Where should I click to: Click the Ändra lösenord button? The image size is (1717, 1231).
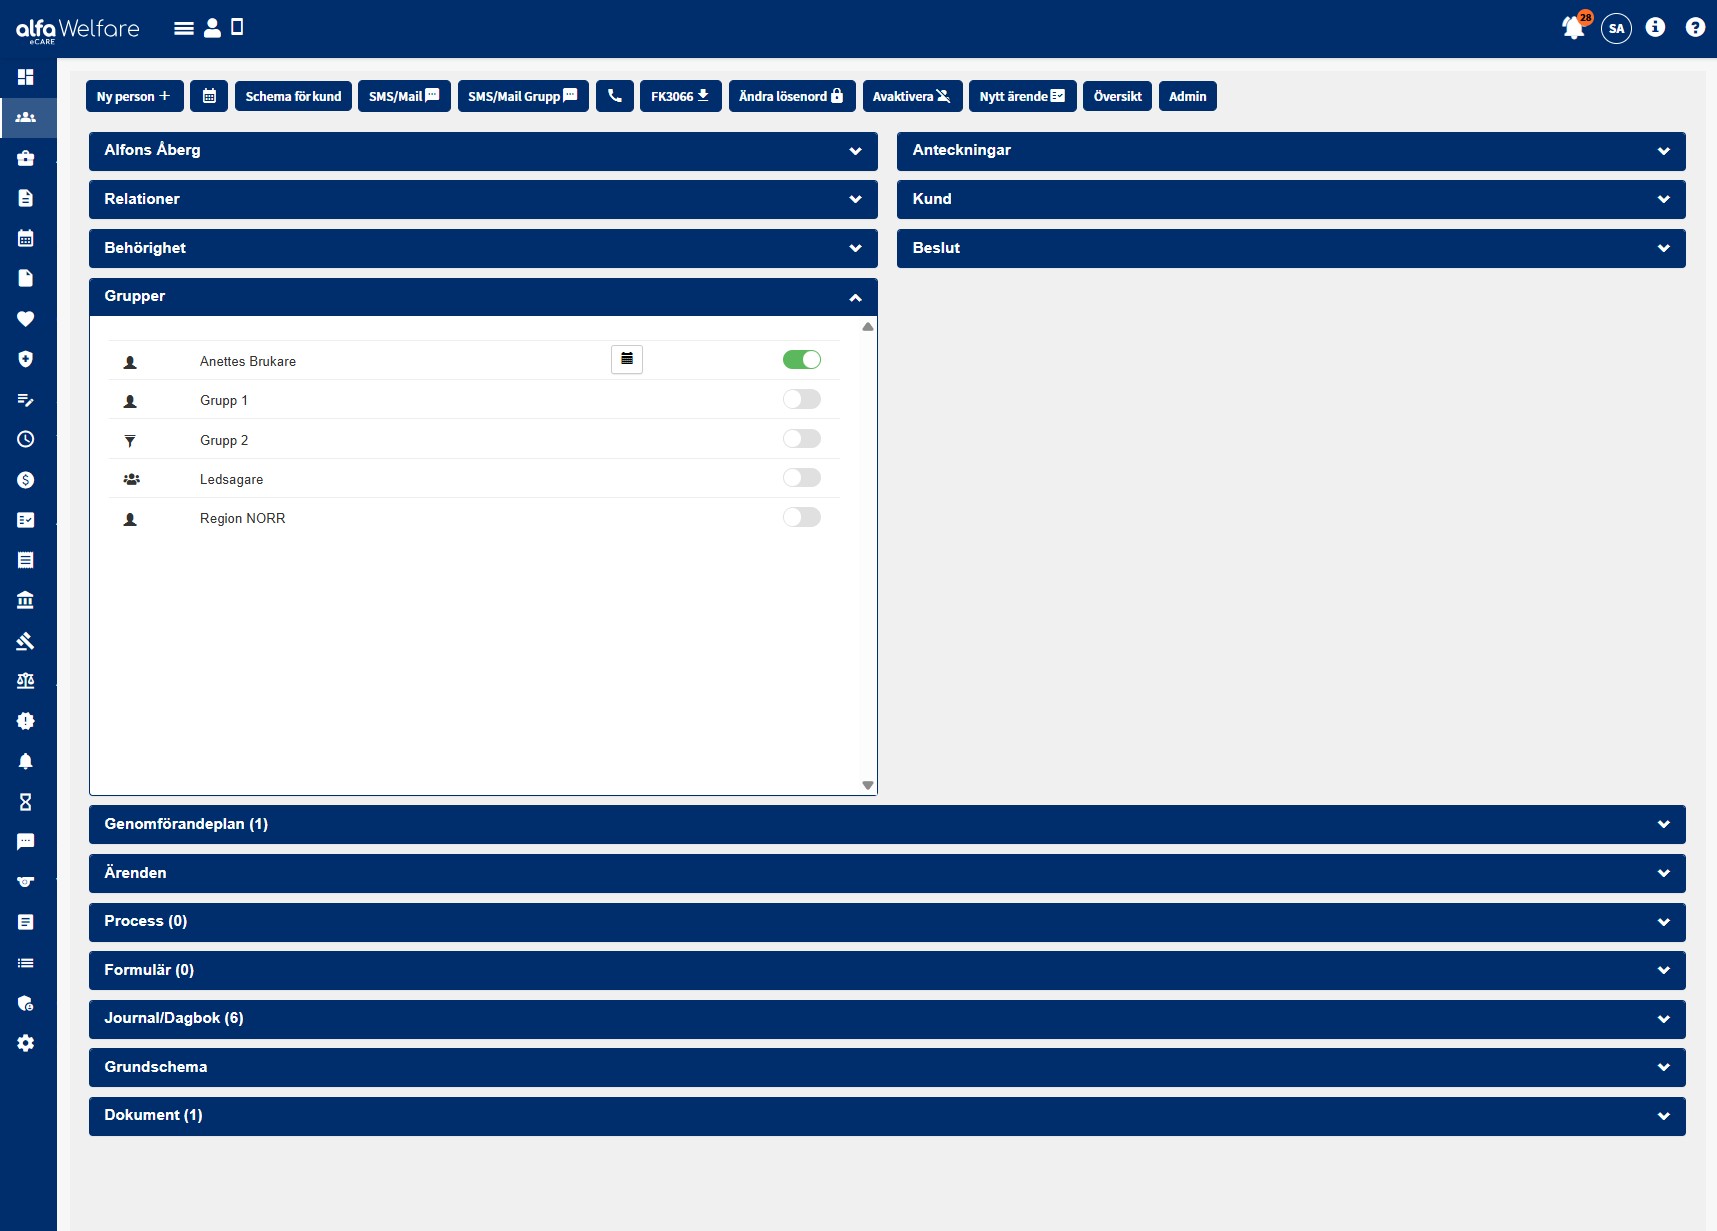[x=791, y=96]
